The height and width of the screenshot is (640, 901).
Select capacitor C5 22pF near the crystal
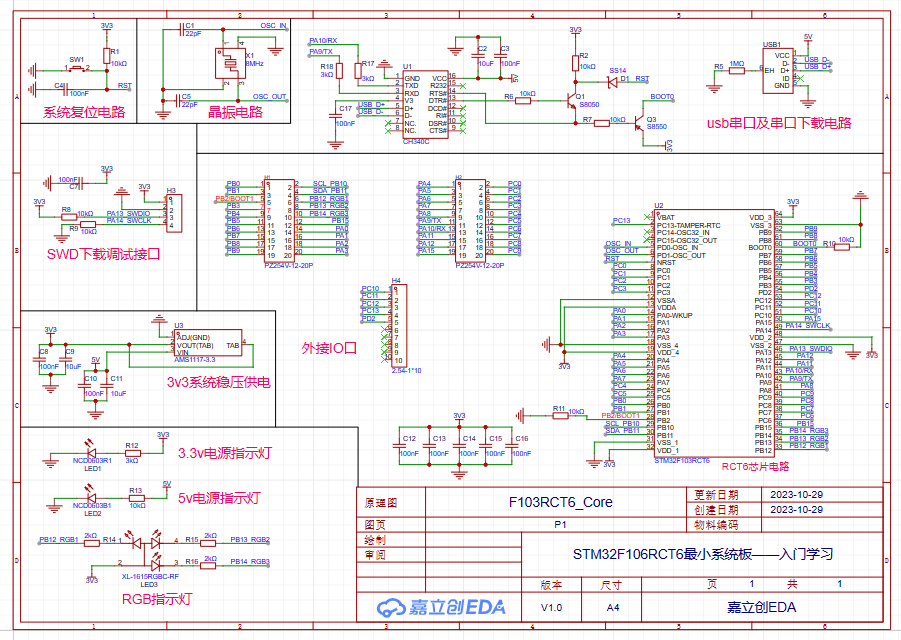(178, 101)
